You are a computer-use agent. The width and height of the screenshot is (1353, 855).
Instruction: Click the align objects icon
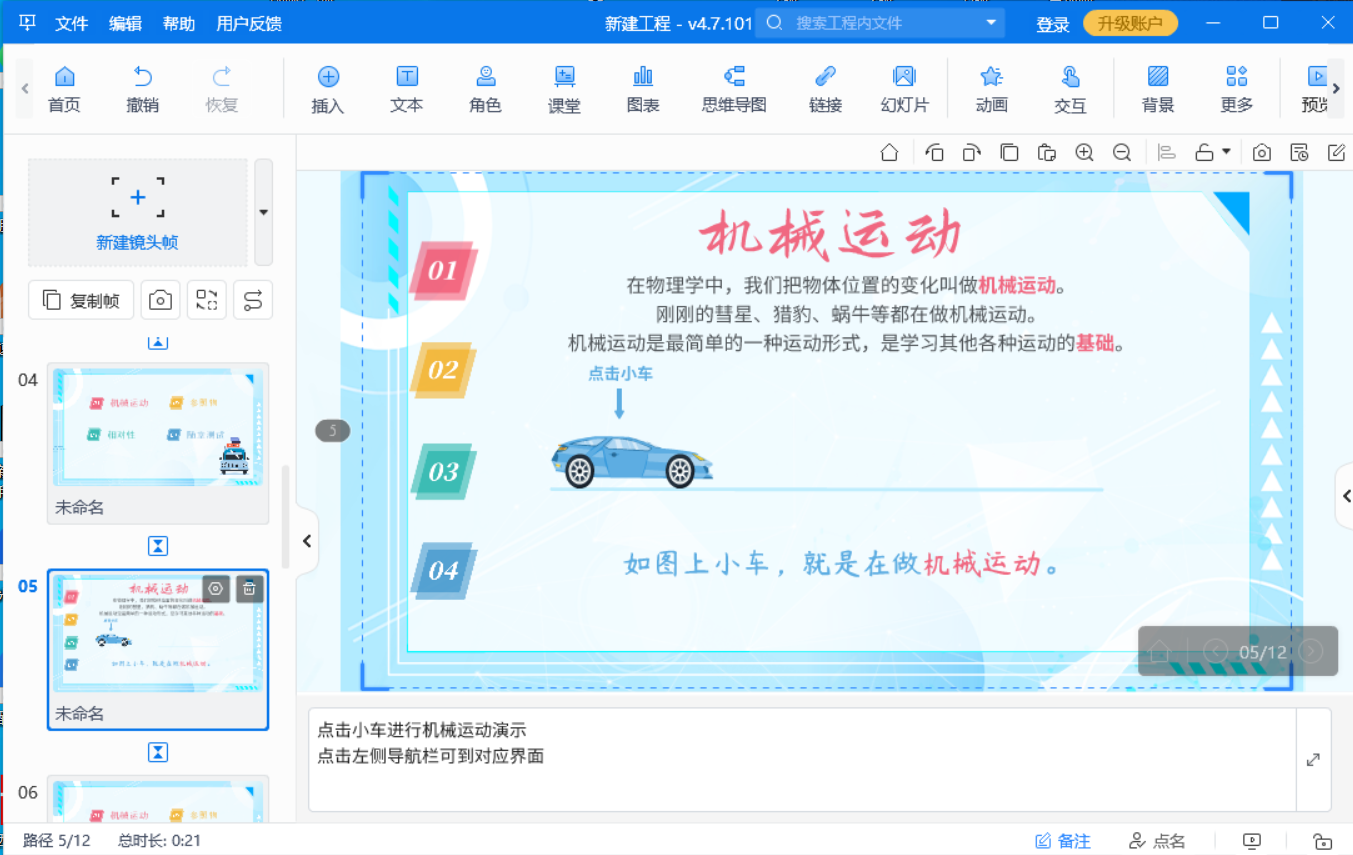1166,153
